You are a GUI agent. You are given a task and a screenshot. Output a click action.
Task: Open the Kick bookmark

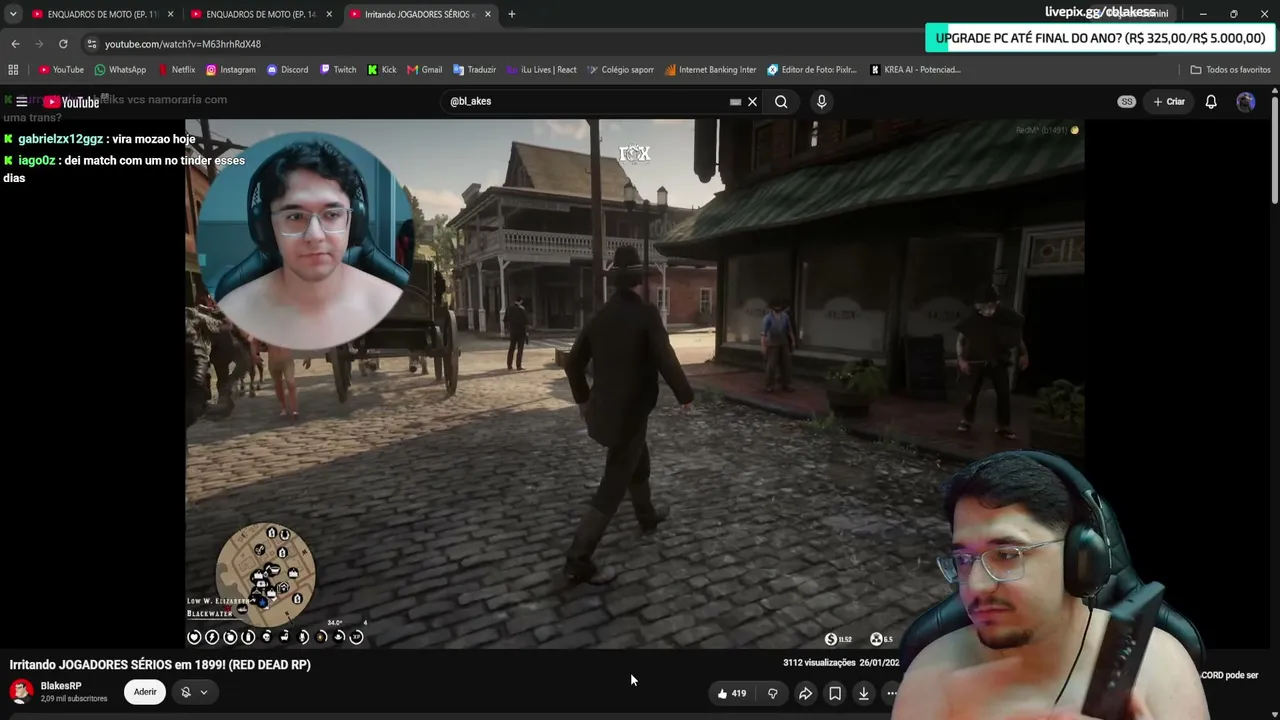click(x=382, y=70)
